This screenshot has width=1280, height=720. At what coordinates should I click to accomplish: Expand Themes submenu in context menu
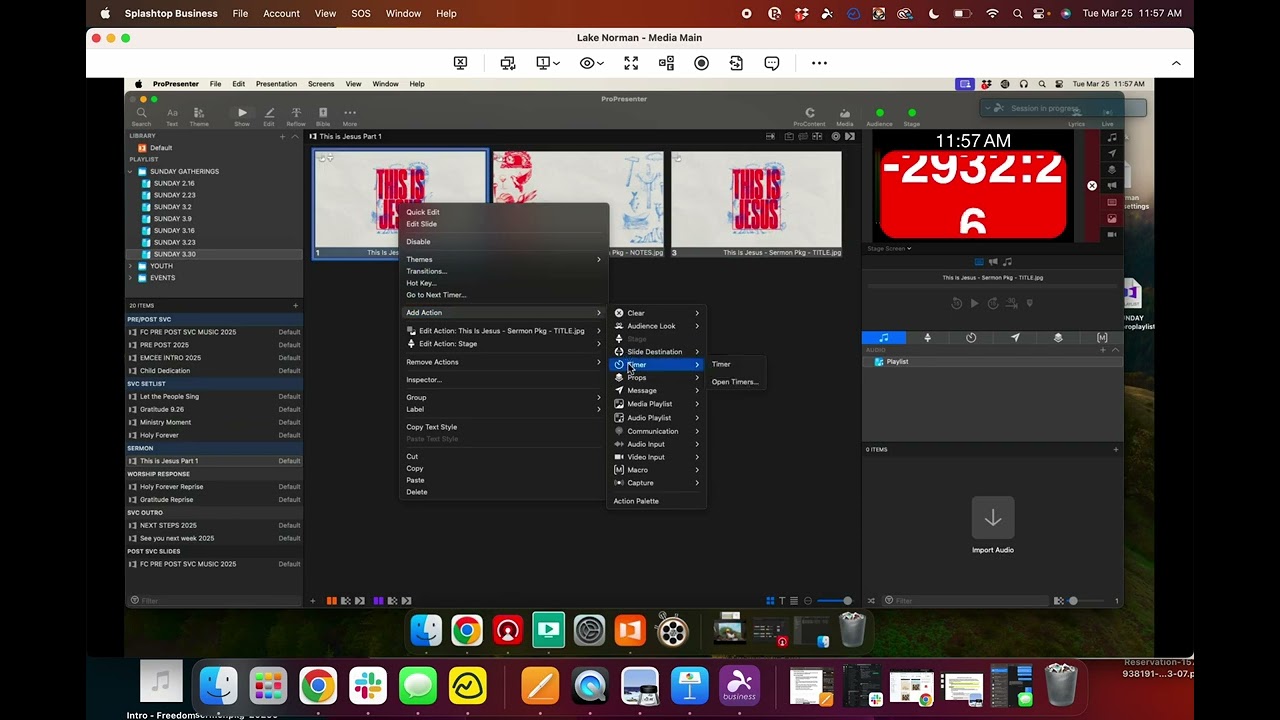(503, 260)
